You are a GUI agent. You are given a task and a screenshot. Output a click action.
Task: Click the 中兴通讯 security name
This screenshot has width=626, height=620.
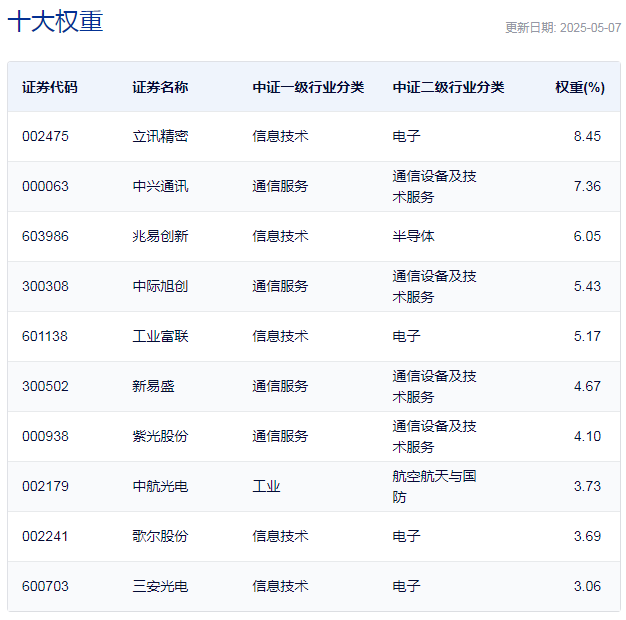click(x=160, y=186)
